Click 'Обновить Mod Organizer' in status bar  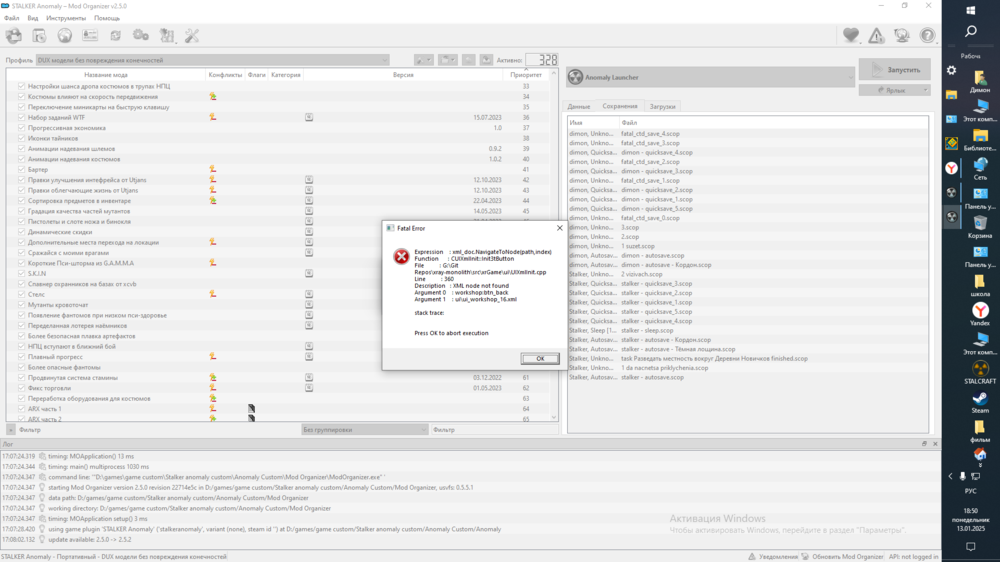(842, 556)
